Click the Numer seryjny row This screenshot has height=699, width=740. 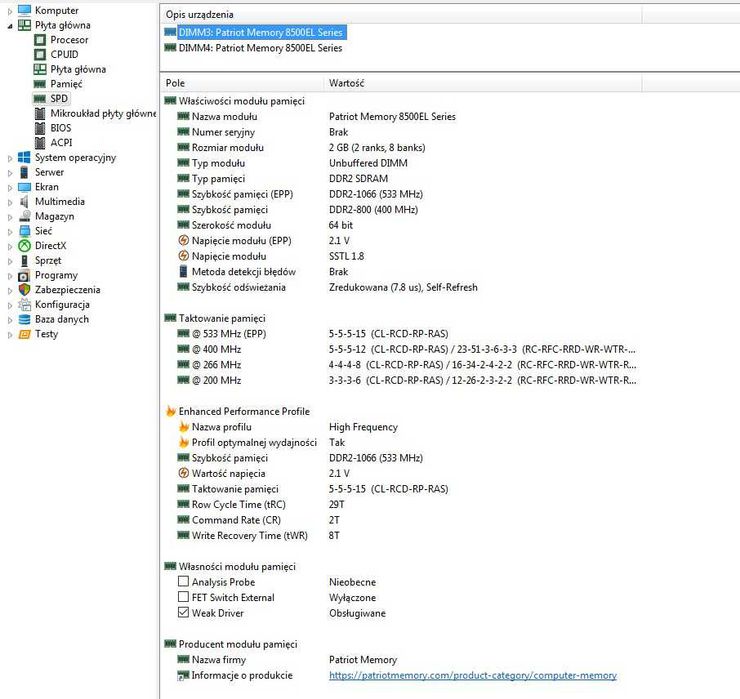[x=401, y=132]
